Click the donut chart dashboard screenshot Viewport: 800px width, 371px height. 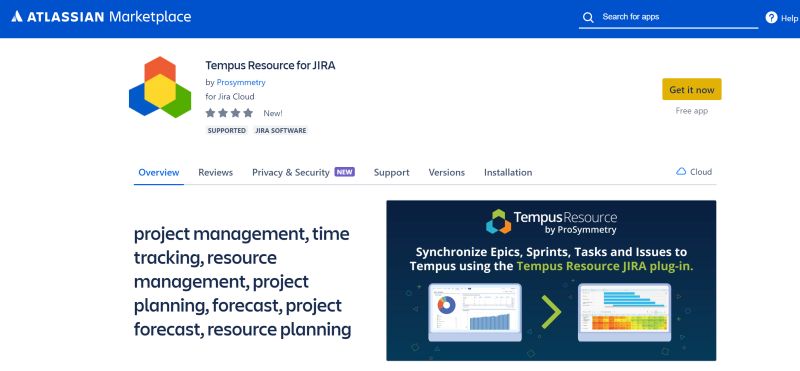[x=475, y=311]
